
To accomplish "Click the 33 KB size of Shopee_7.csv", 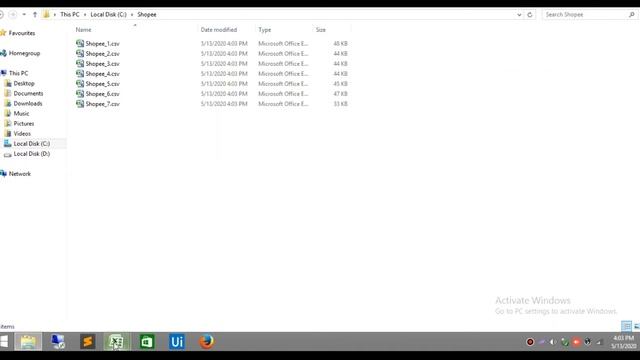I will point(340,104).
